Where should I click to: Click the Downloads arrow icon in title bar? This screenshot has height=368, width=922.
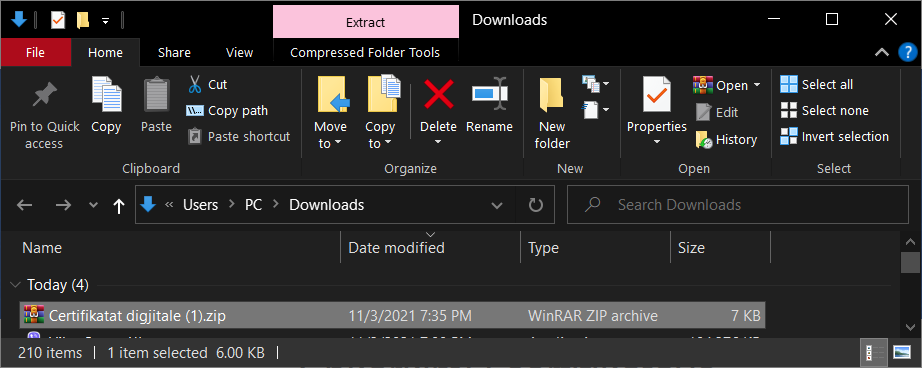point(19,20)
